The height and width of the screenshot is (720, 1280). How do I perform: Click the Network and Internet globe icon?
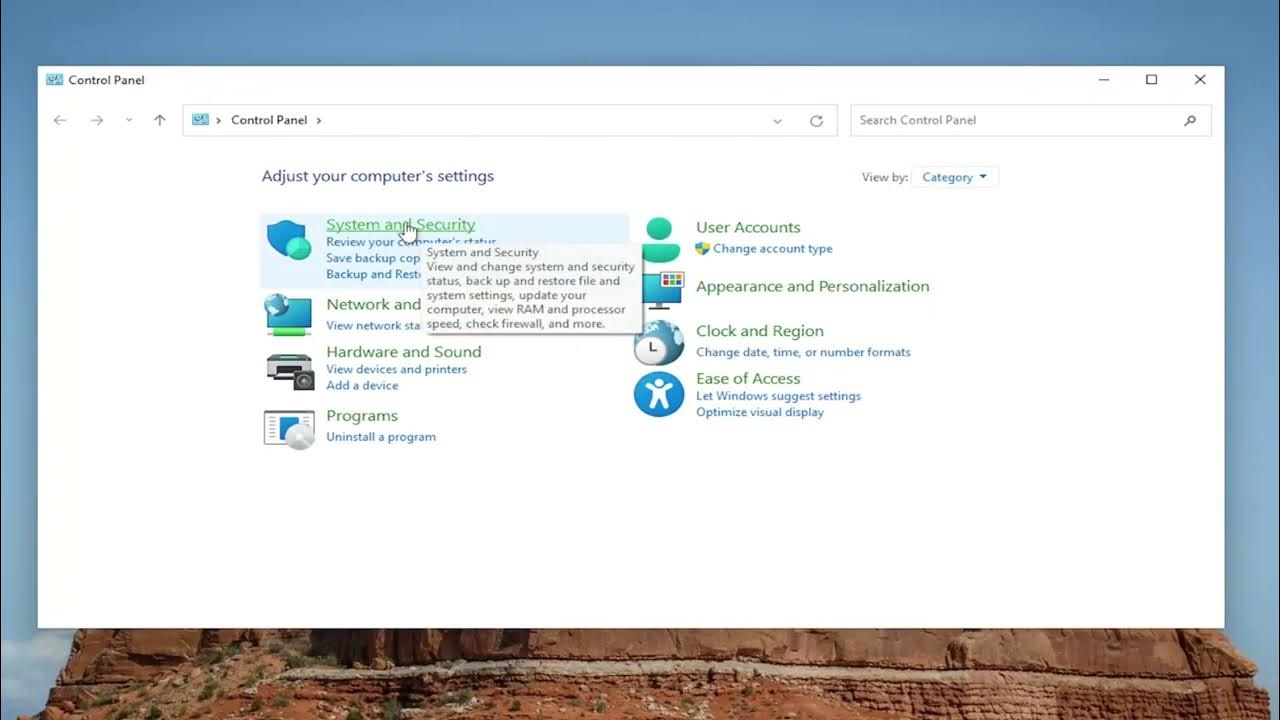click(288, 315)
